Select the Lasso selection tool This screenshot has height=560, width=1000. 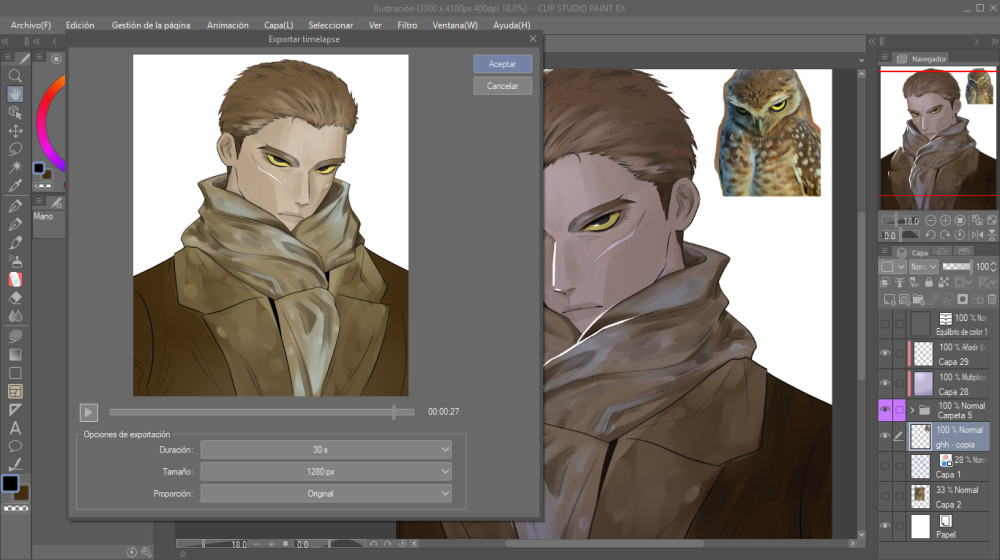15,149
